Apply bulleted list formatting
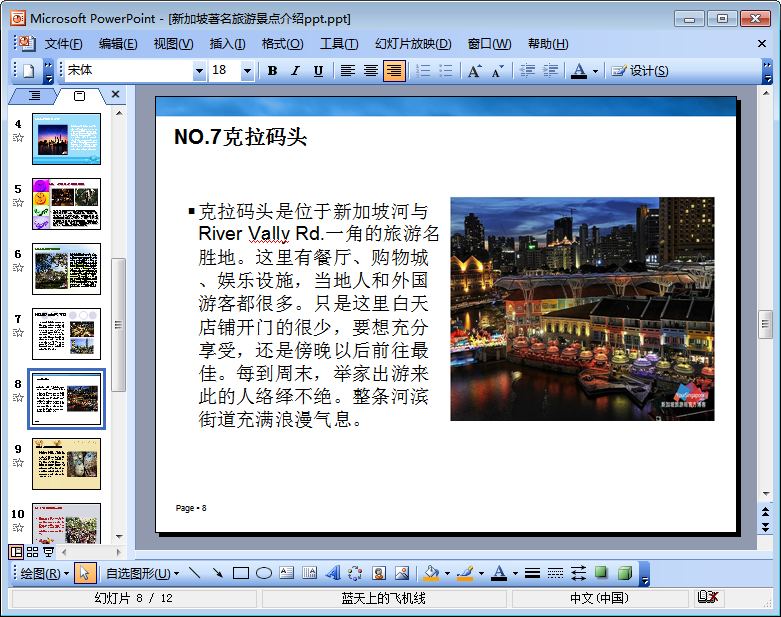This screenshot has width=781, height=617. tap(446, 71)
